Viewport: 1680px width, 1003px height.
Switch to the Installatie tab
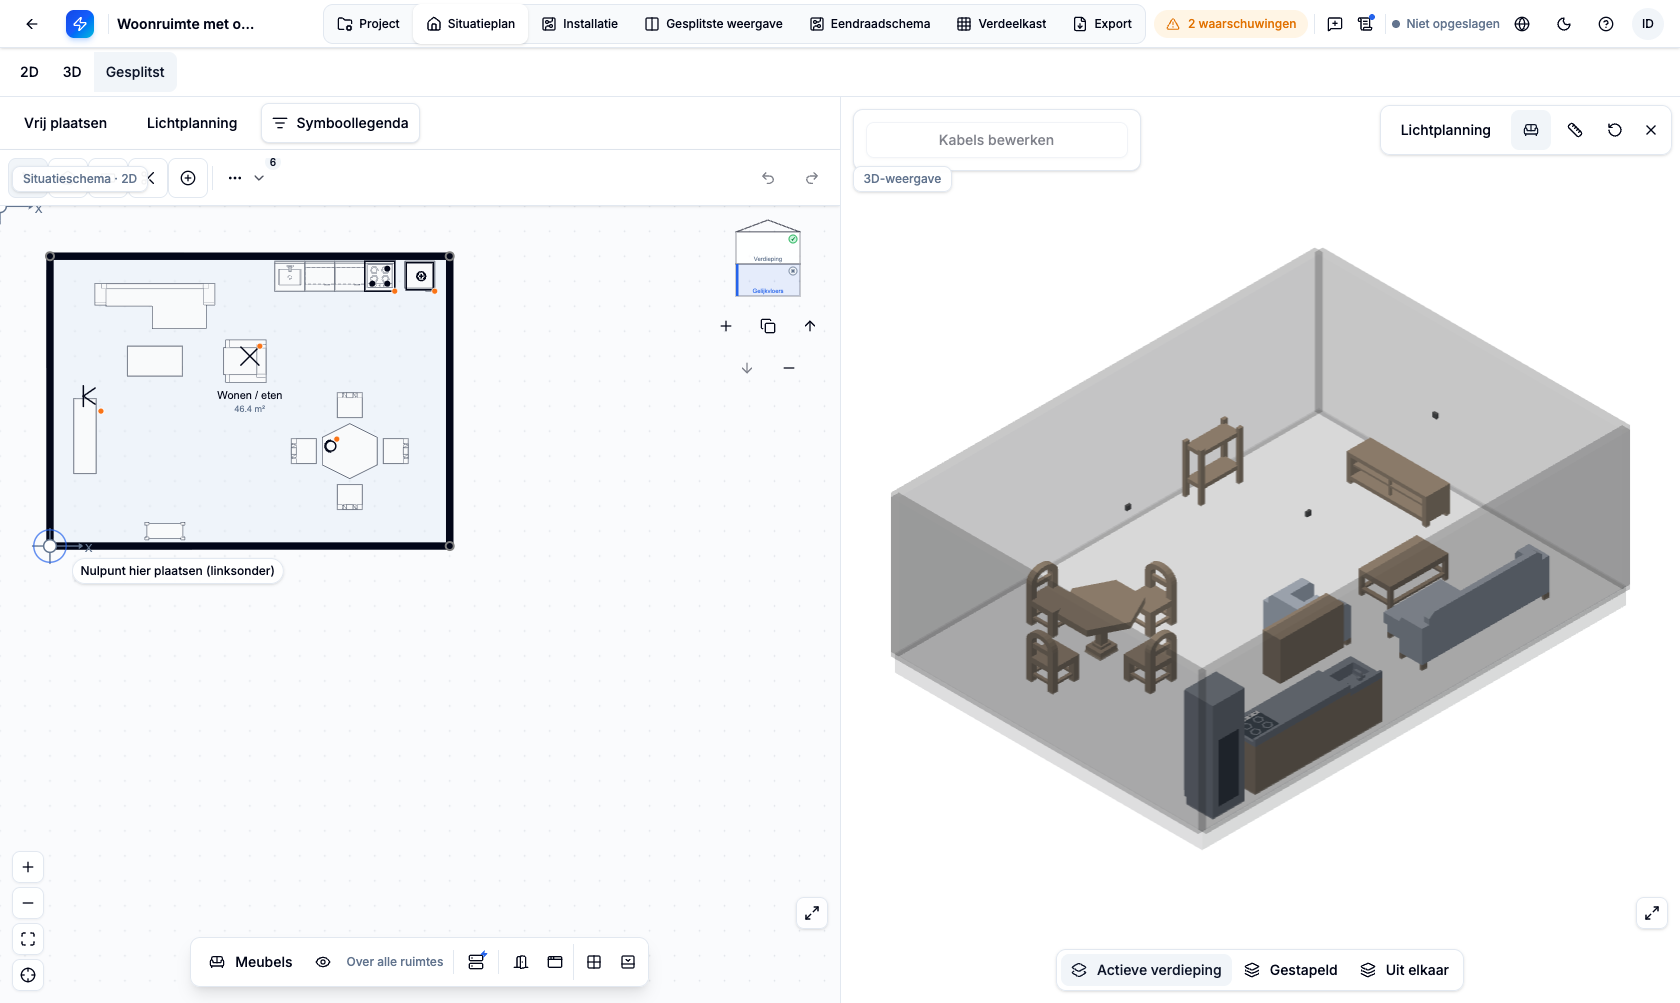580,24
